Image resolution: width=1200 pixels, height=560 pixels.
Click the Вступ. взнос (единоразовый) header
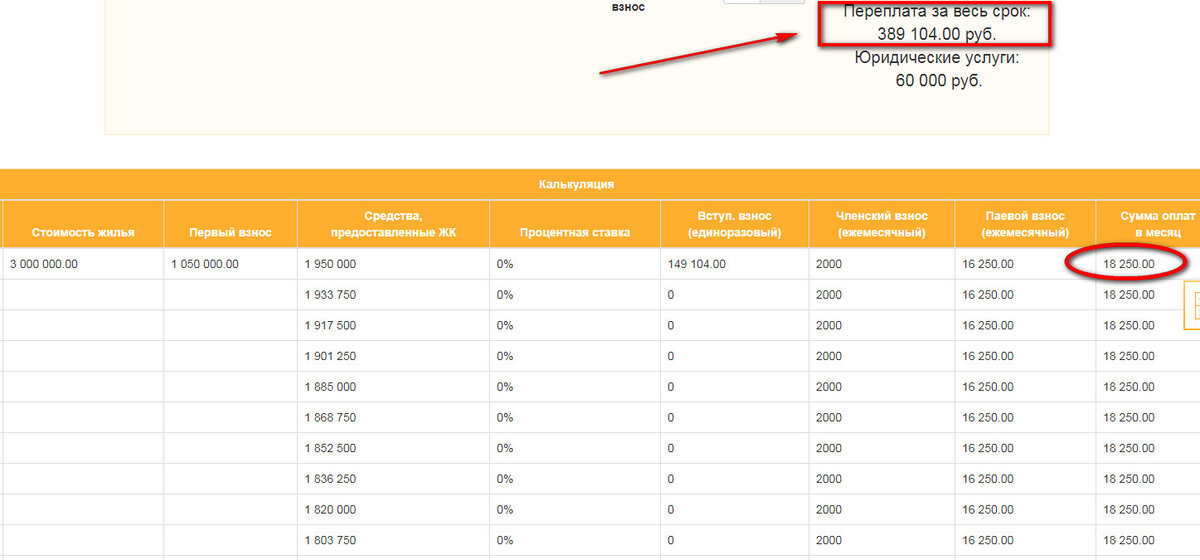click(x=735, y=224)
